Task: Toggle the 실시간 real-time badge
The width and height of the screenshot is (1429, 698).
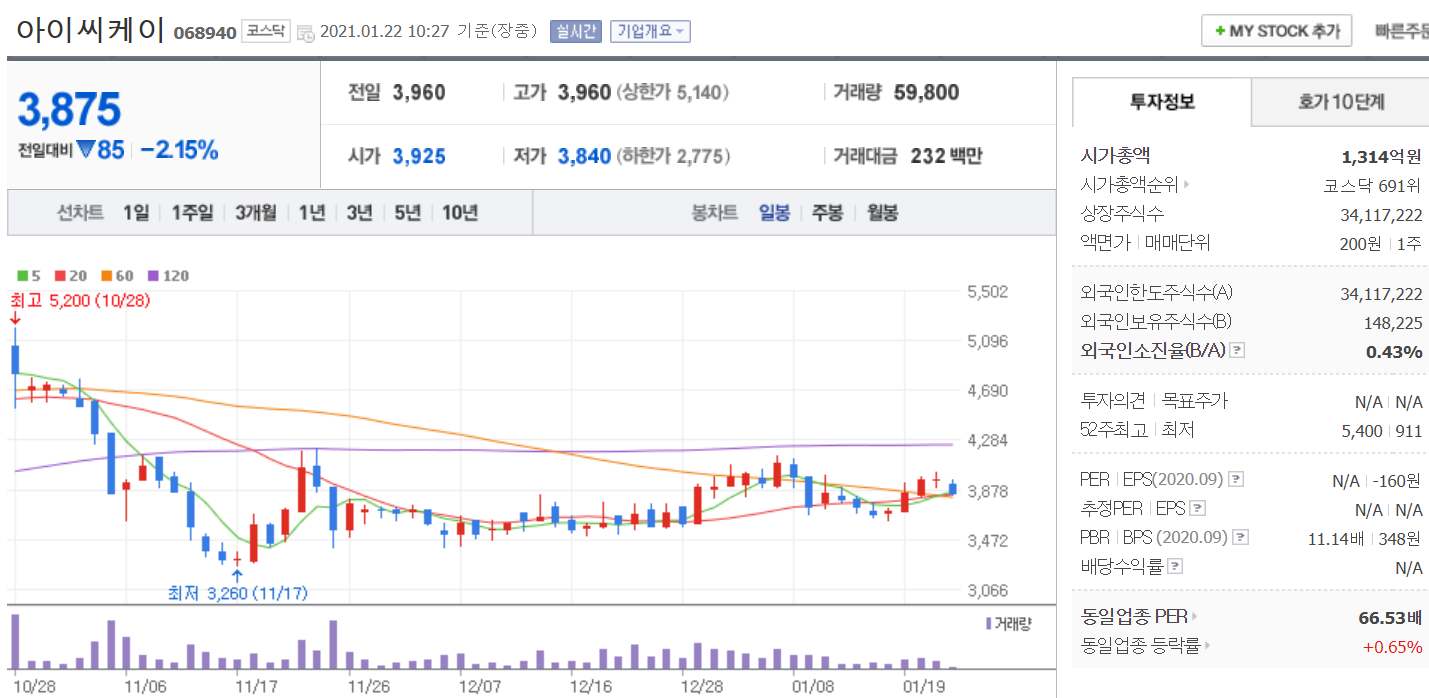Action: point(575,31)
